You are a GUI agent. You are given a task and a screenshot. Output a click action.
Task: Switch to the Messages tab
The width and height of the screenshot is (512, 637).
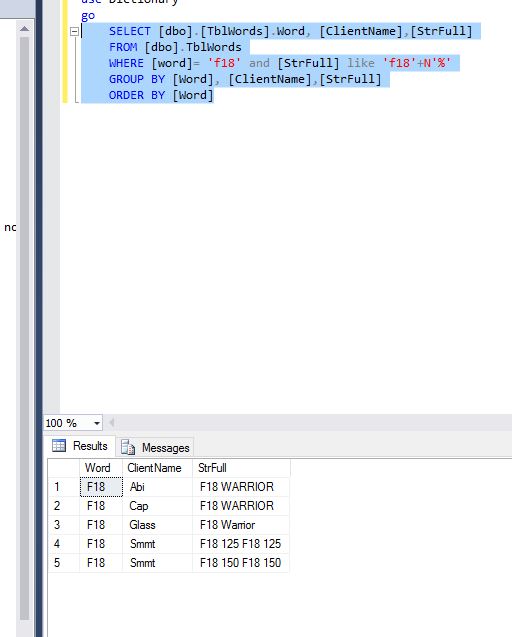[155, 447]
